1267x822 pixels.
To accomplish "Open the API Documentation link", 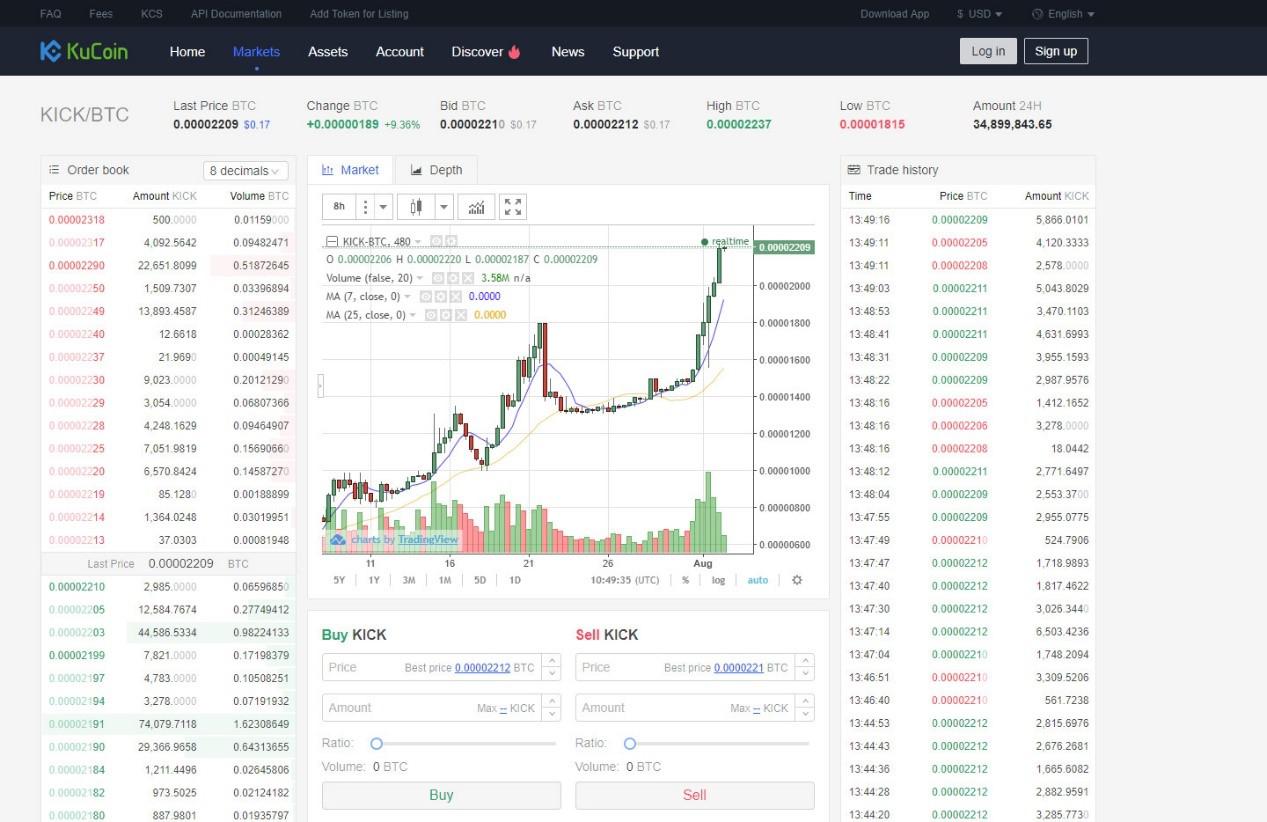I will point(236,14).
